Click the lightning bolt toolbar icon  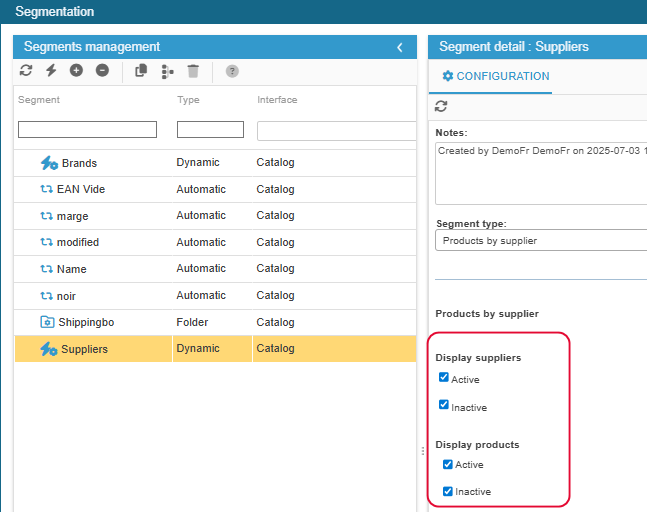(x=51, y=71)
